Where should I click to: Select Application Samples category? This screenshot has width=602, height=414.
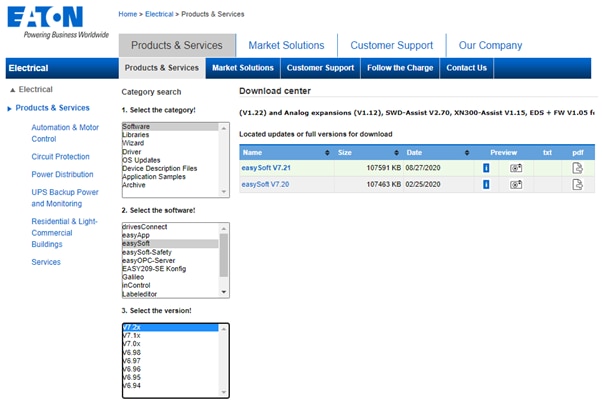click(170, 177)
